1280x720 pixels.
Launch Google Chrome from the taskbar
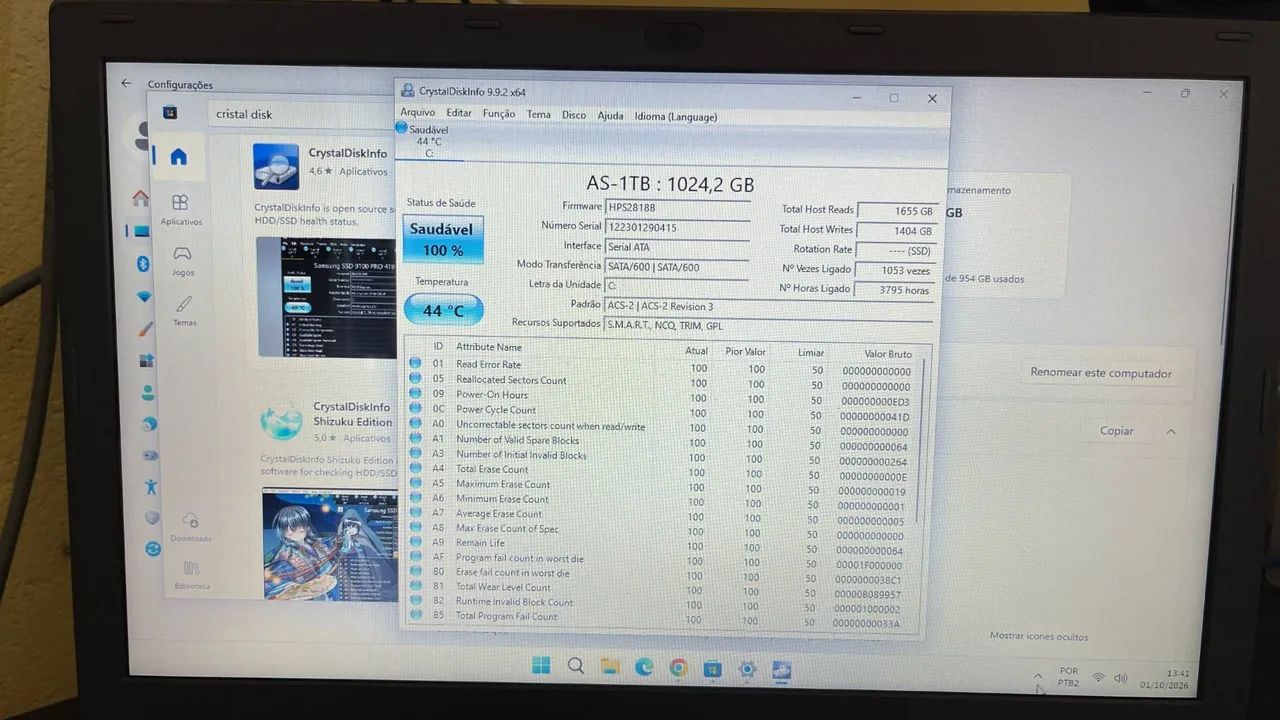click(678, 668)
